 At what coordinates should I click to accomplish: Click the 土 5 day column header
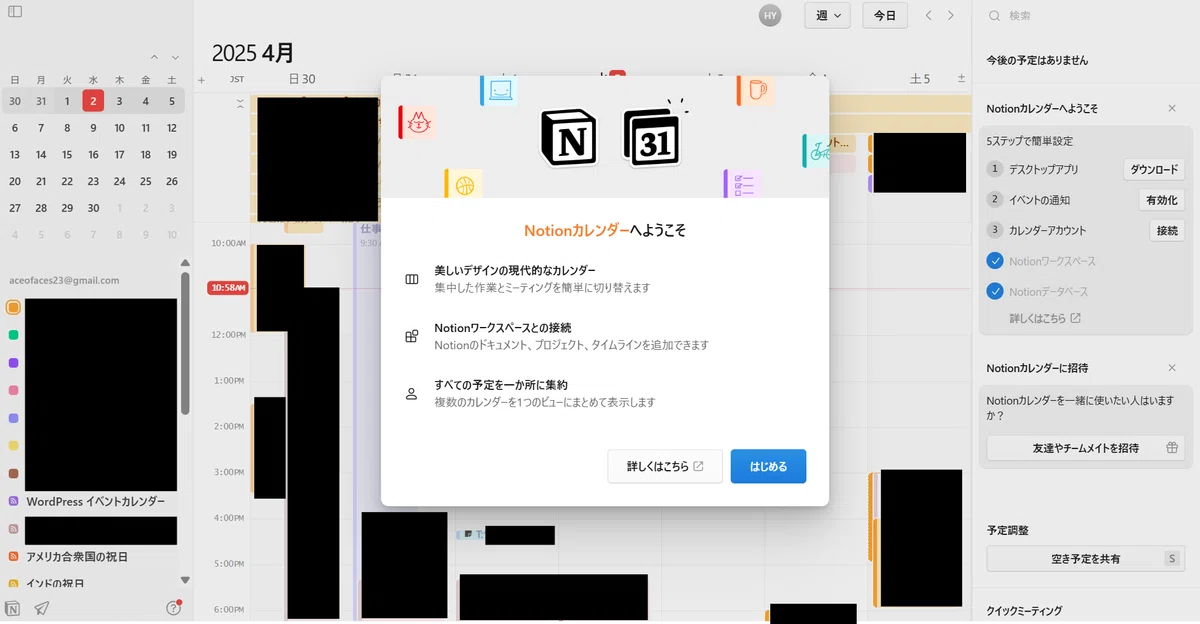pyautogui.click(x=920, y=79)
